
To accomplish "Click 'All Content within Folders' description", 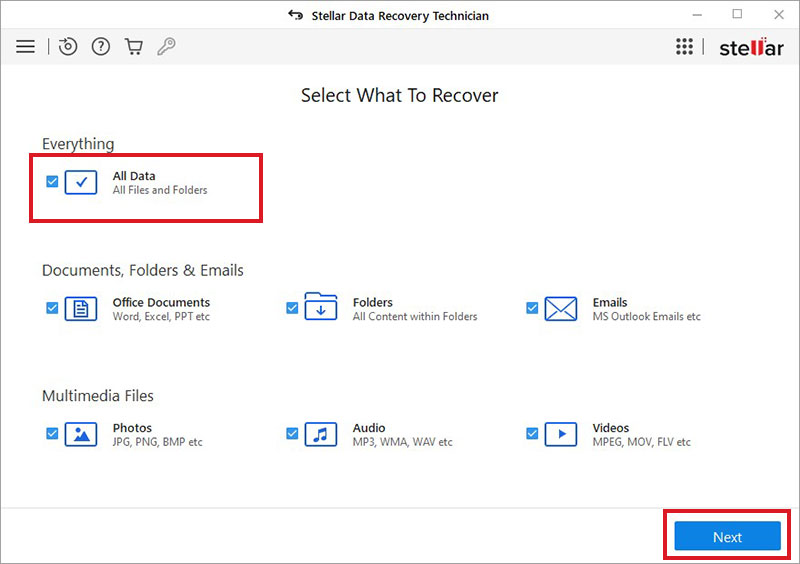I will pos(415,317).
